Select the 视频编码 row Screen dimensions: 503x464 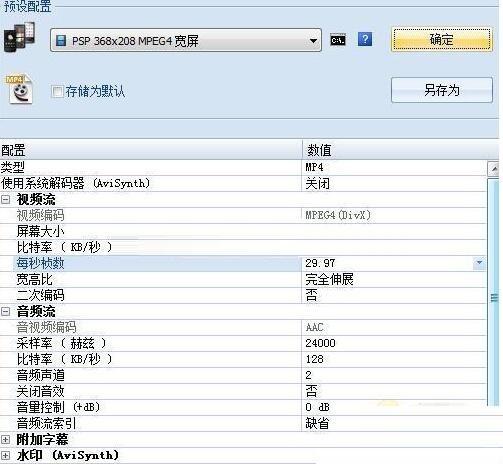[243, 215]
